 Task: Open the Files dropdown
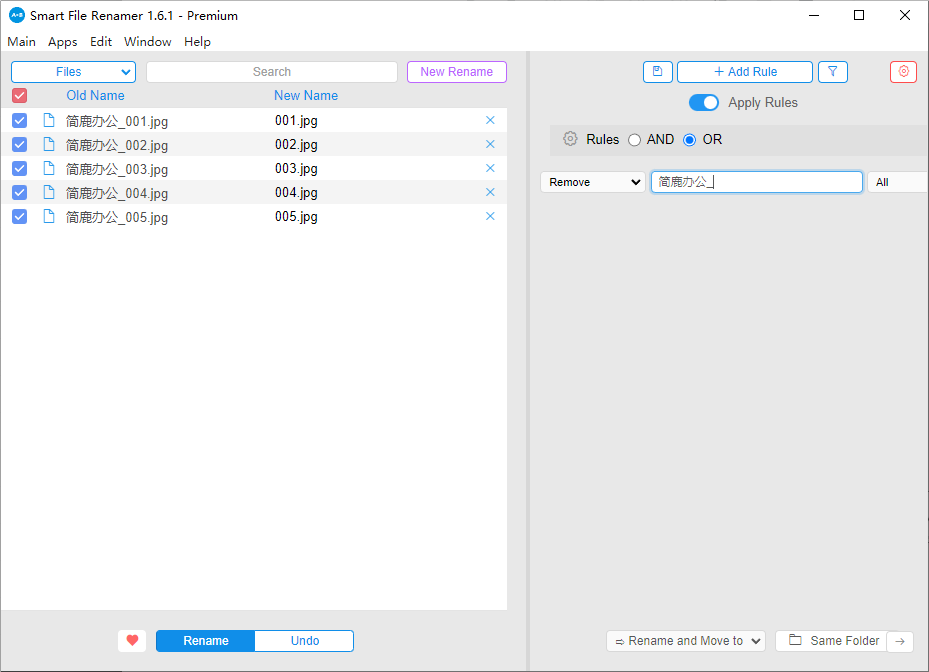73,72
